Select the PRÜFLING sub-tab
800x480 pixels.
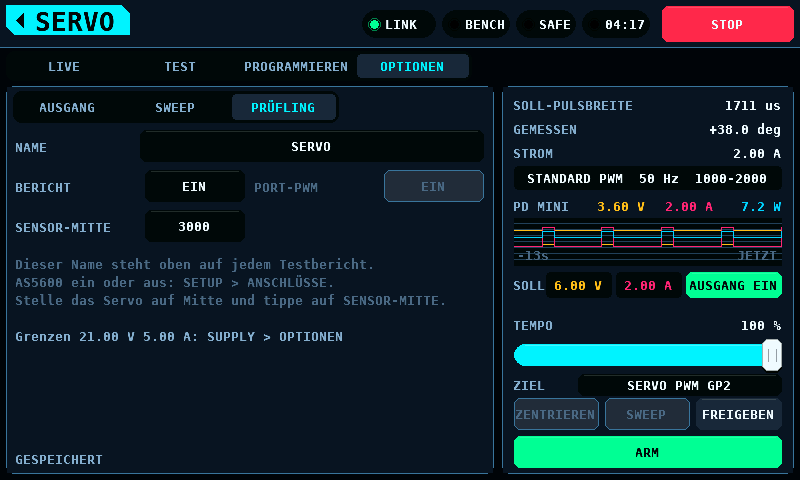[283, 108]
